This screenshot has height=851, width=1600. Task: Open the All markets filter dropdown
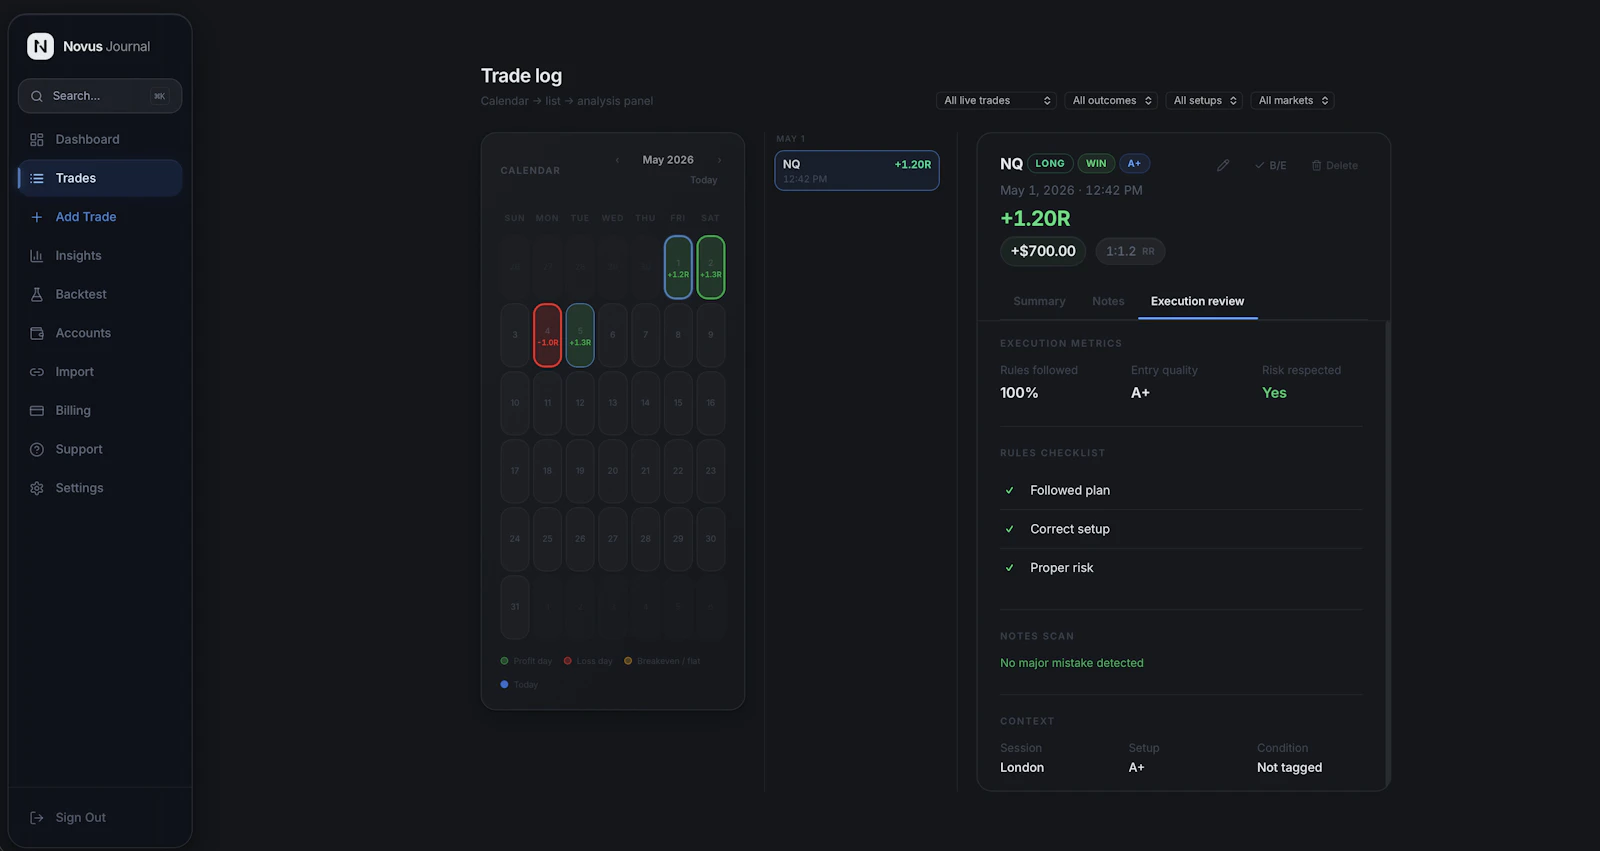pyautogui.click(x=1292, y=100)
